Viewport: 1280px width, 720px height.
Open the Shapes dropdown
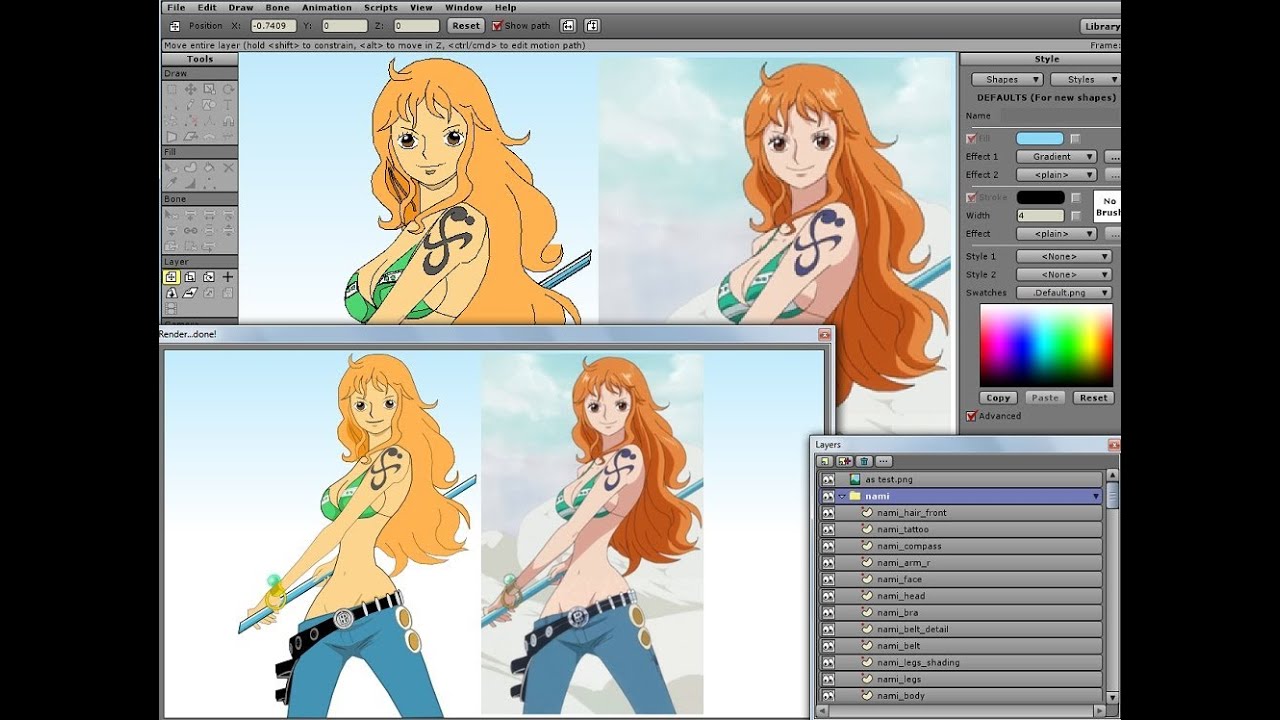(x=1007, y=79)
